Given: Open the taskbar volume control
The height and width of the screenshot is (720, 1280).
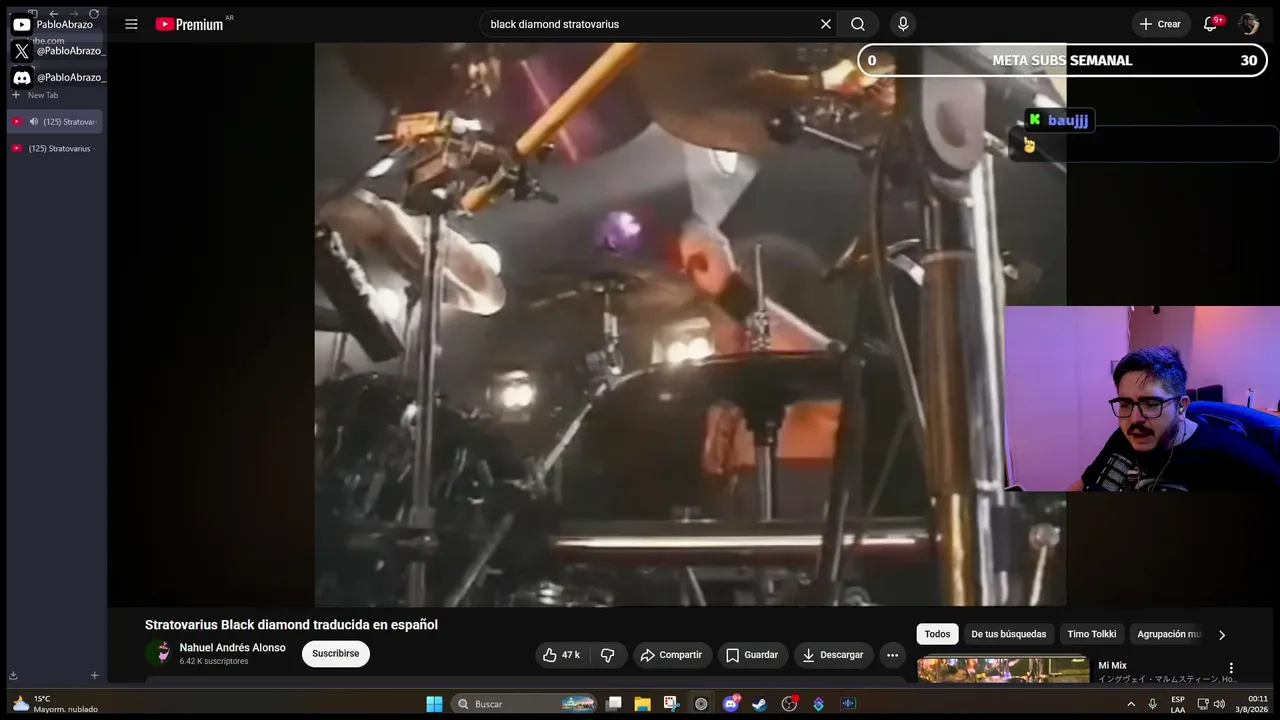Looking at the screenshot, I should tap(1219, 704).
